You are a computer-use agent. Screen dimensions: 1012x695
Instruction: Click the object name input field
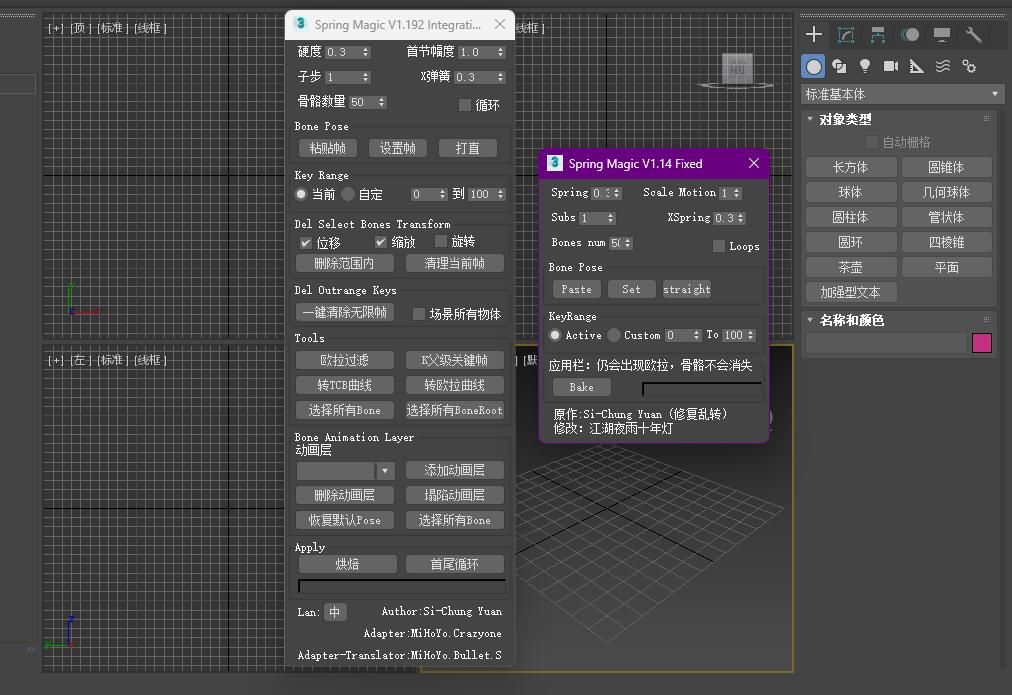[x=887, y=343]
